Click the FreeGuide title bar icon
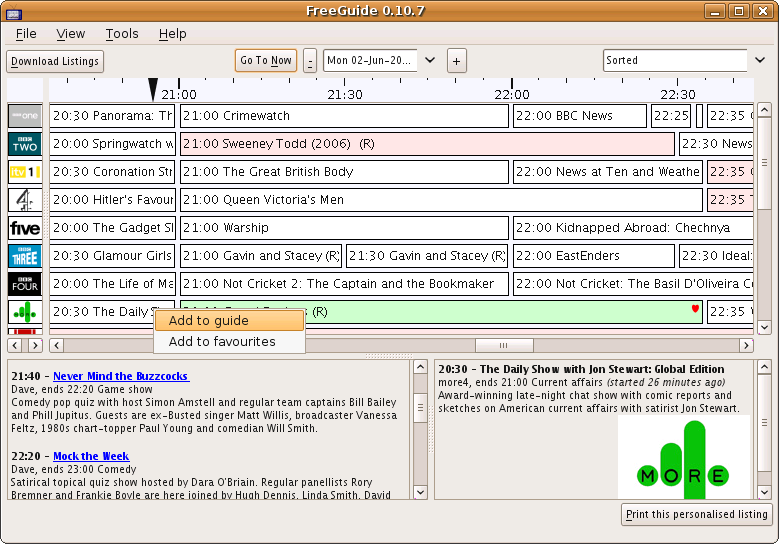779x544 pixels. 13,12
